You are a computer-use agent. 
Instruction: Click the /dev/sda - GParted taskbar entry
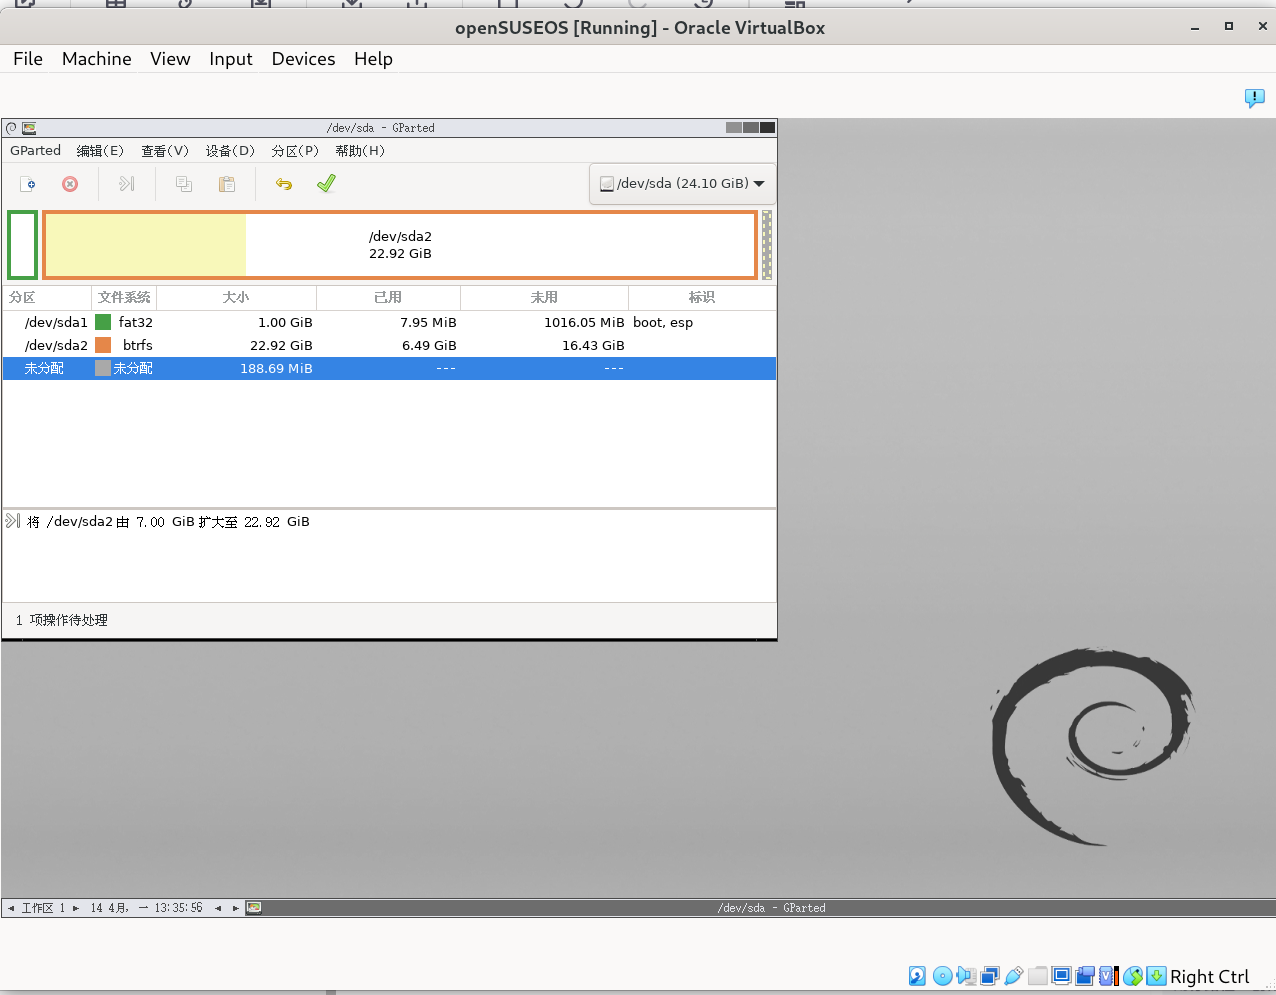click(x=771, y=908)
